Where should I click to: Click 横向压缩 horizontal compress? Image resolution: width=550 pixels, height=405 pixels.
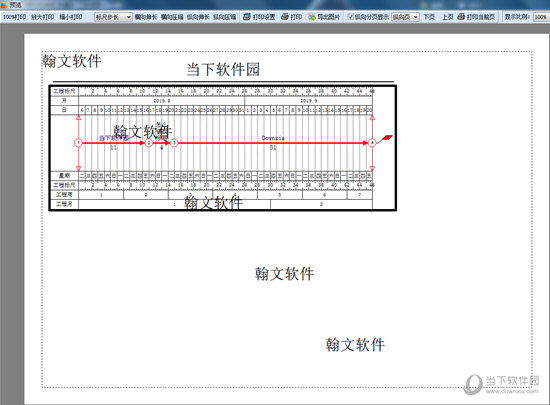coord(172,17)
